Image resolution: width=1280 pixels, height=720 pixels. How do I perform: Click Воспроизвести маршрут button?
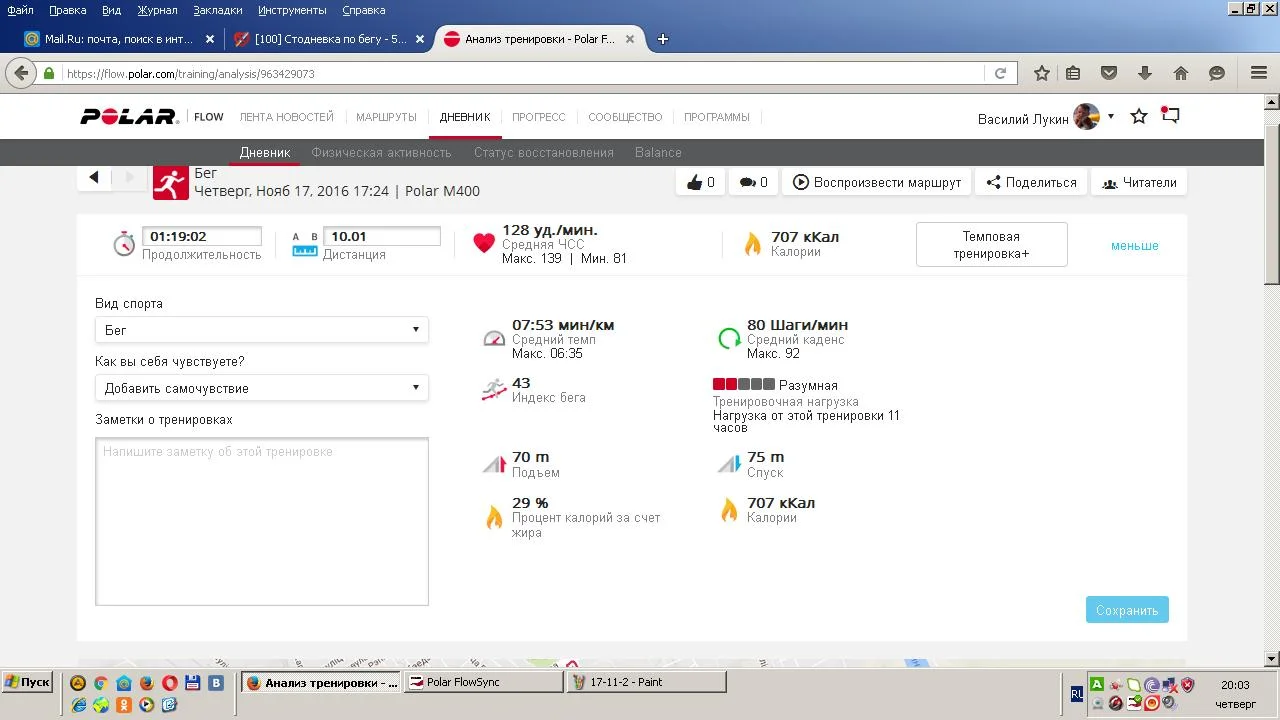coord(877,182)
